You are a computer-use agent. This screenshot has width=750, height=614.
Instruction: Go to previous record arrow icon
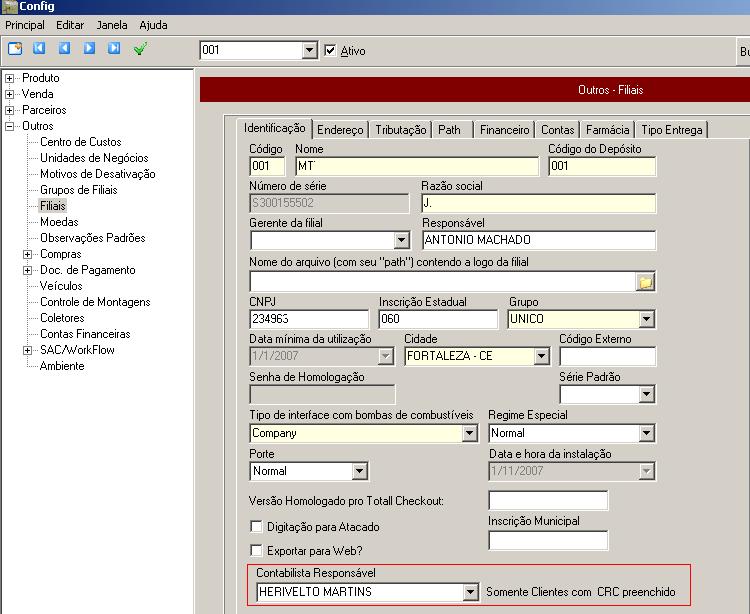tap(64, 48)
